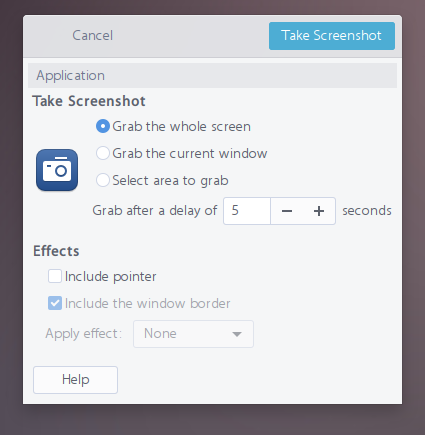Select Grab the whole screen radio button
The height and width of the screenshot is (435, 425).
pos(103,126)
